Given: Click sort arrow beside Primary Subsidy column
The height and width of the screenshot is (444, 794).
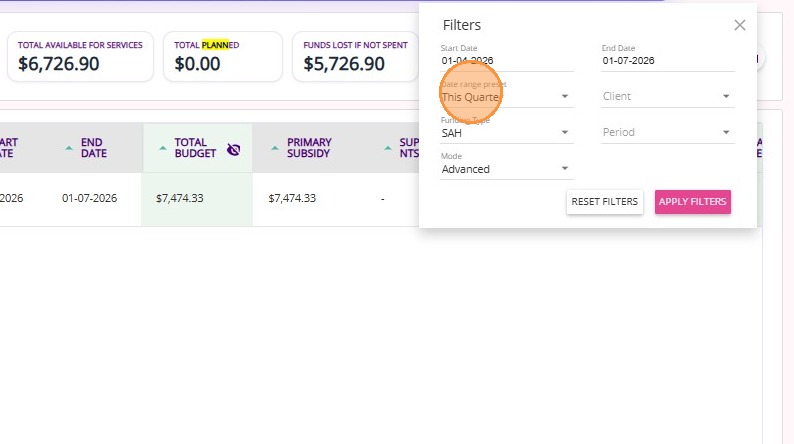Looking at the screenshot, I should click(x=275, y=148).
